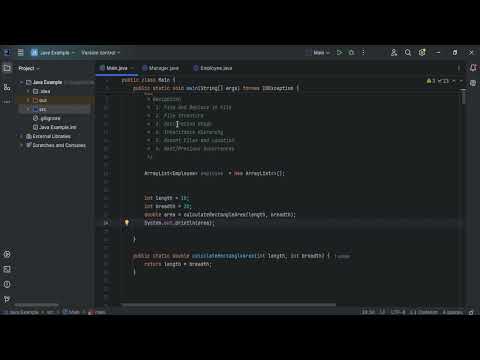Select Java Example.iml file

point(55,127)
